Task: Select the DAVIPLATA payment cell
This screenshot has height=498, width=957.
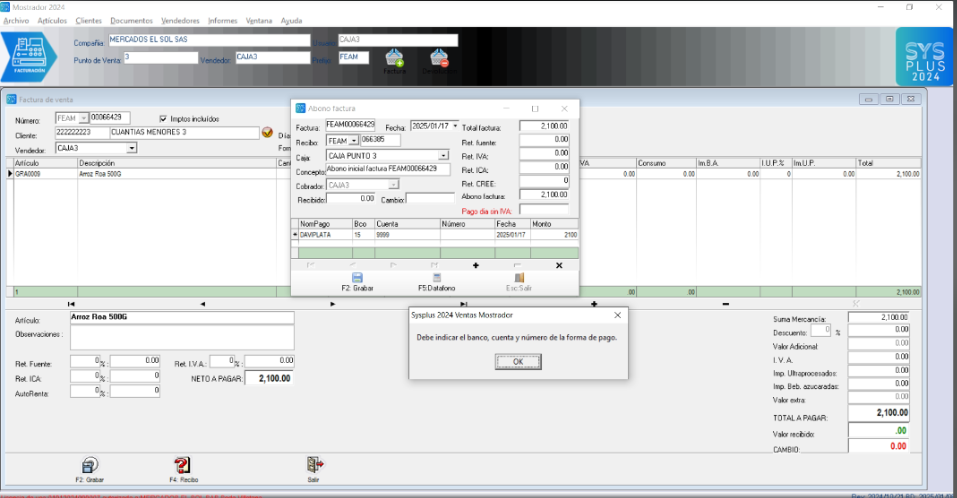Action: tap(325, 234)
